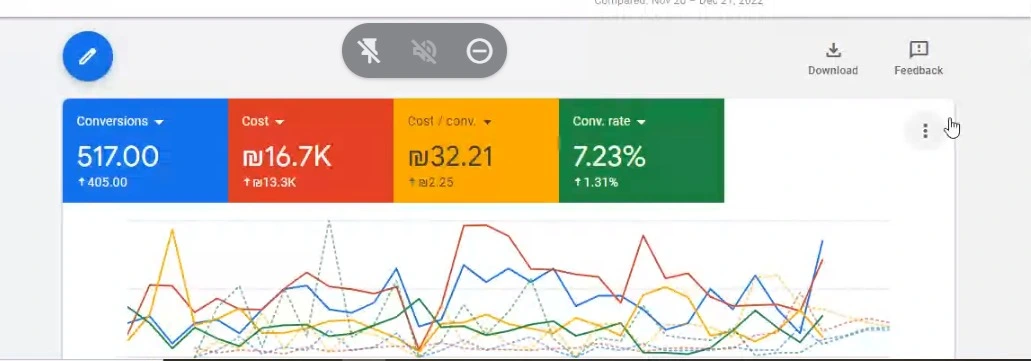Click the Download label
This screenshot has width=1031, height=361.
(x=833, y=70)
